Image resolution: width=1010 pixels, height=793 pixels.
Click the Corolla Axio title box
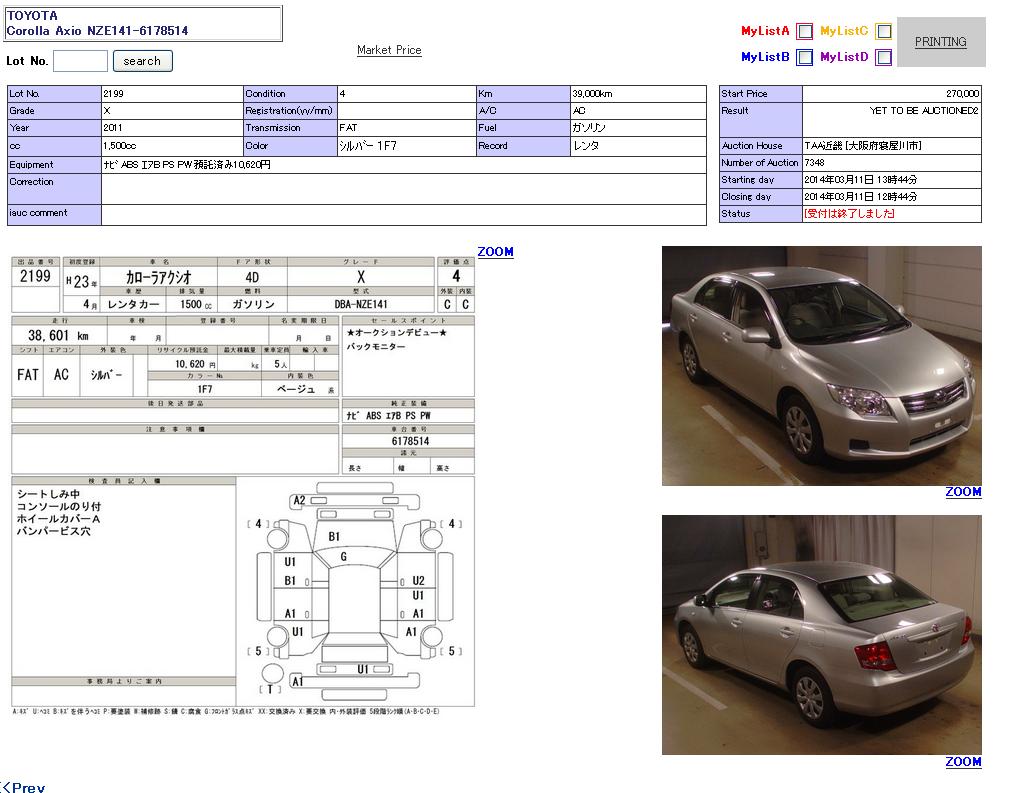pos(143,24)
